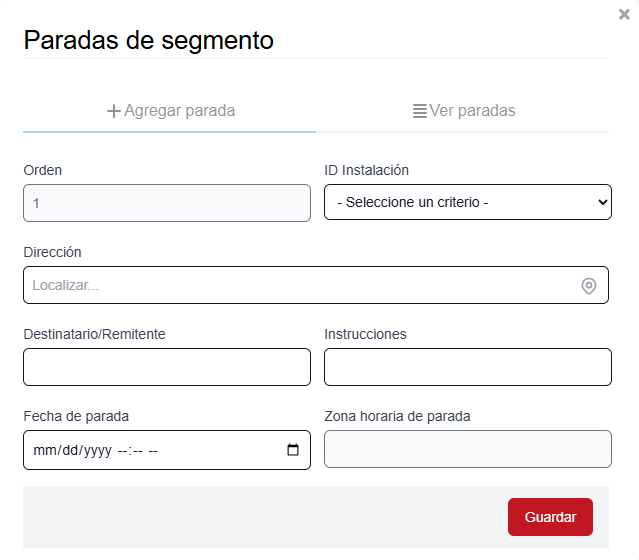Close the Paradas de segmento dialog
The height and width of the screenshot is (560, 639).
[x=625, y=14]
